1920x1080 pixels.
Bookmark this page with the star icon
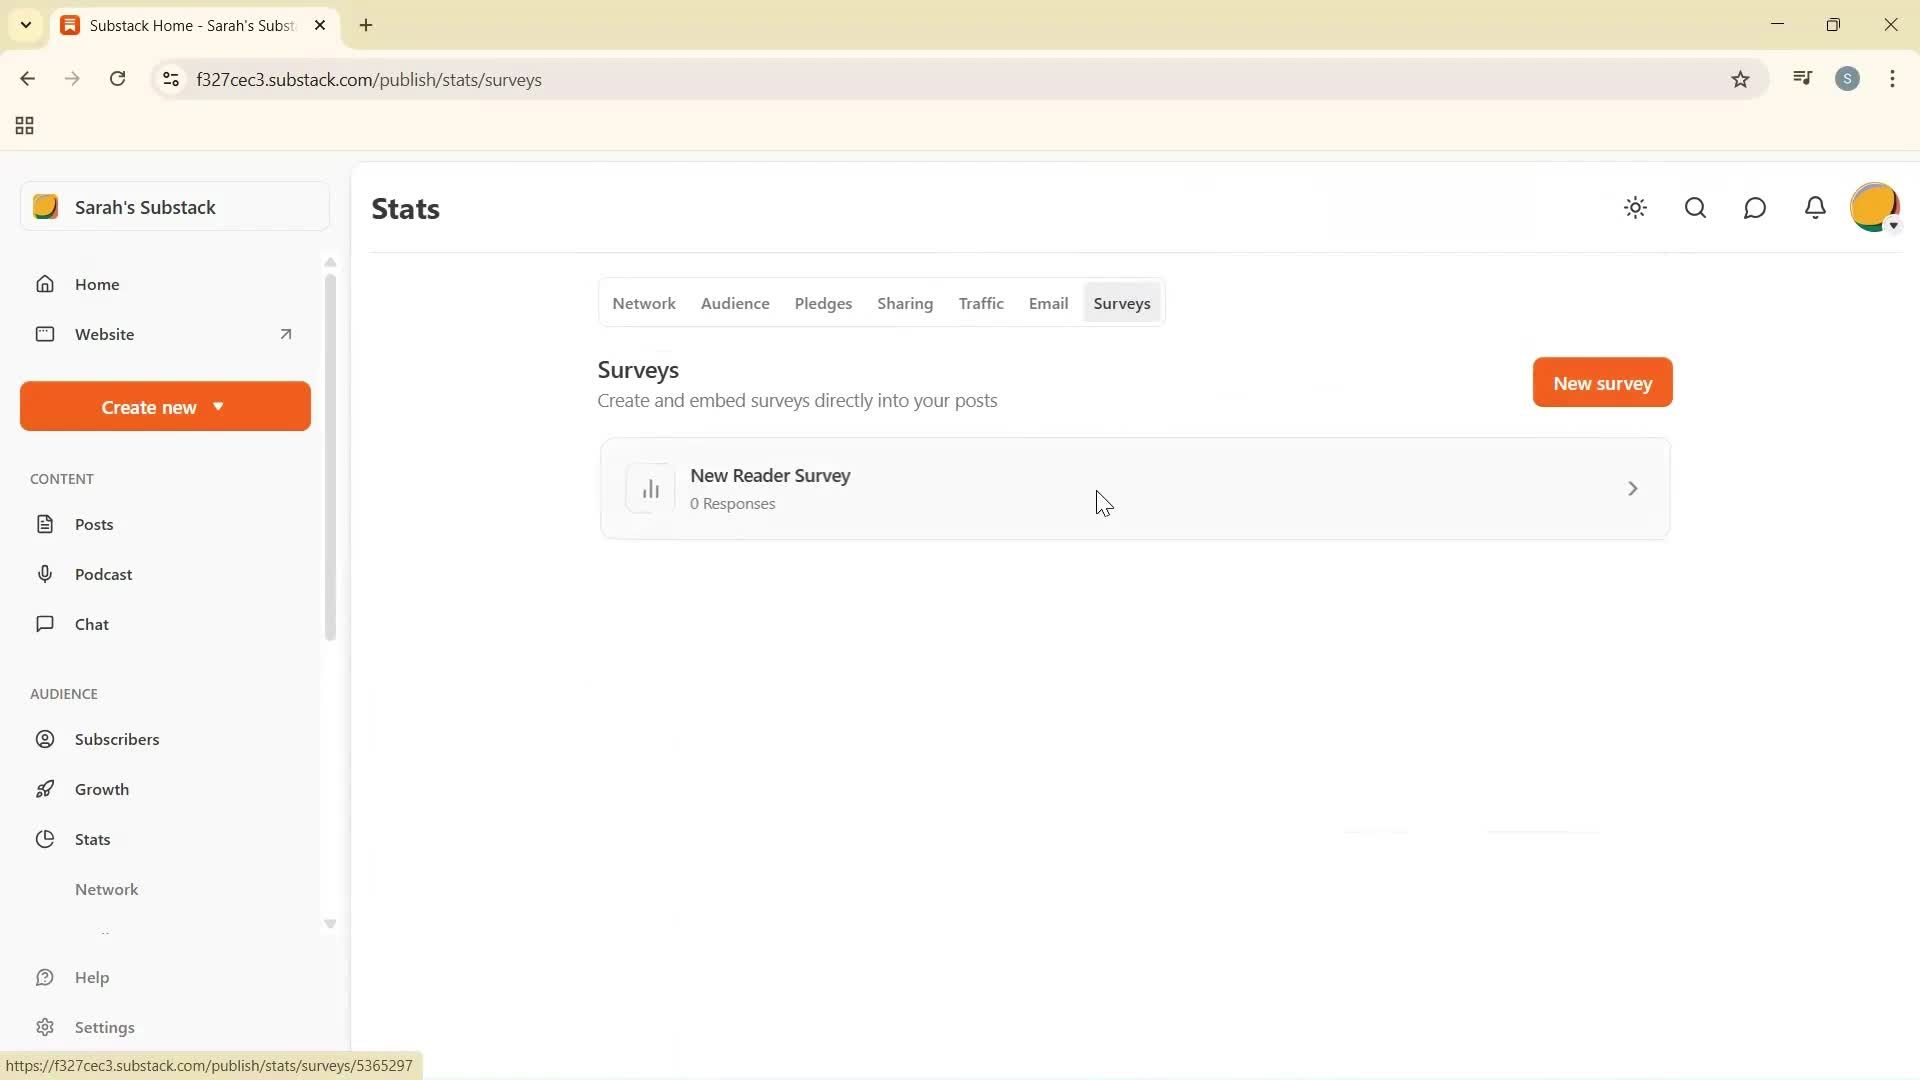1740,79
